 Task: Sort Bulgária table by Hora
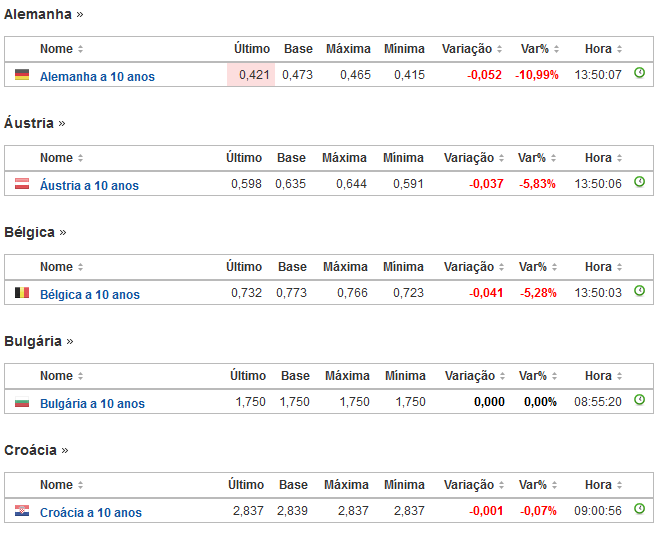point(603,375)
